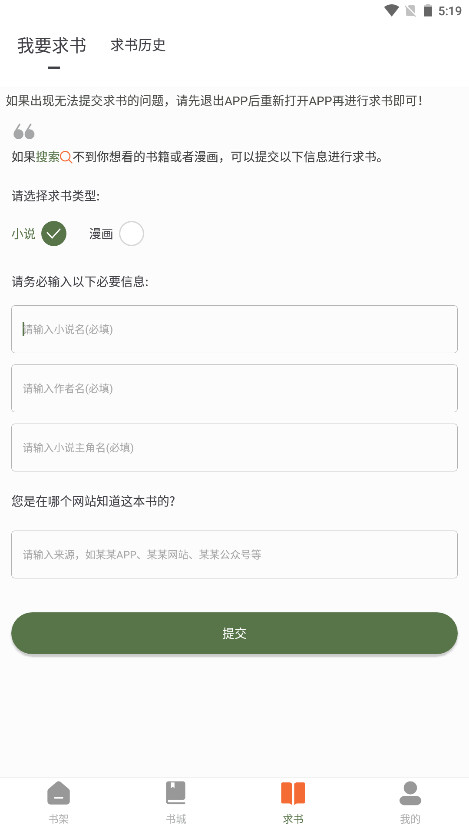This screenshot has width=469, height=835.
Task: Tap the green 提交 submit button
Action: tap(234, 633)
